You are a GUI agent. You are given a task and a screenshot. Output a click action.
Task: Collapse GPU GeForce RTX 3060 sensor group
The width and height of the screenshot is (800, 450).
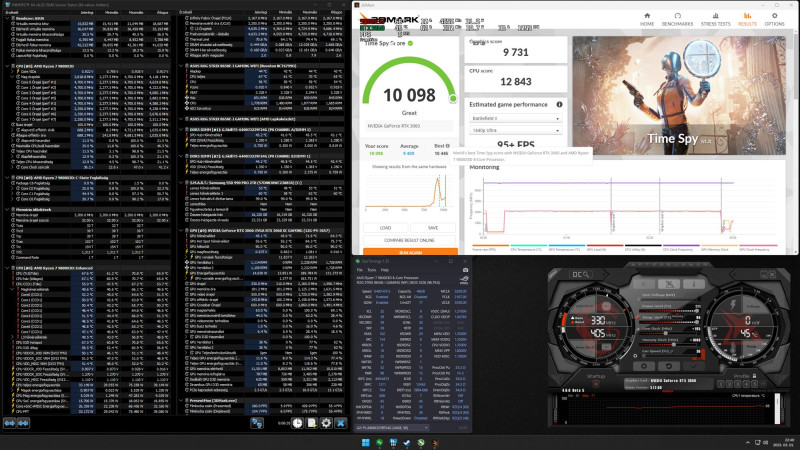[182, 230]
